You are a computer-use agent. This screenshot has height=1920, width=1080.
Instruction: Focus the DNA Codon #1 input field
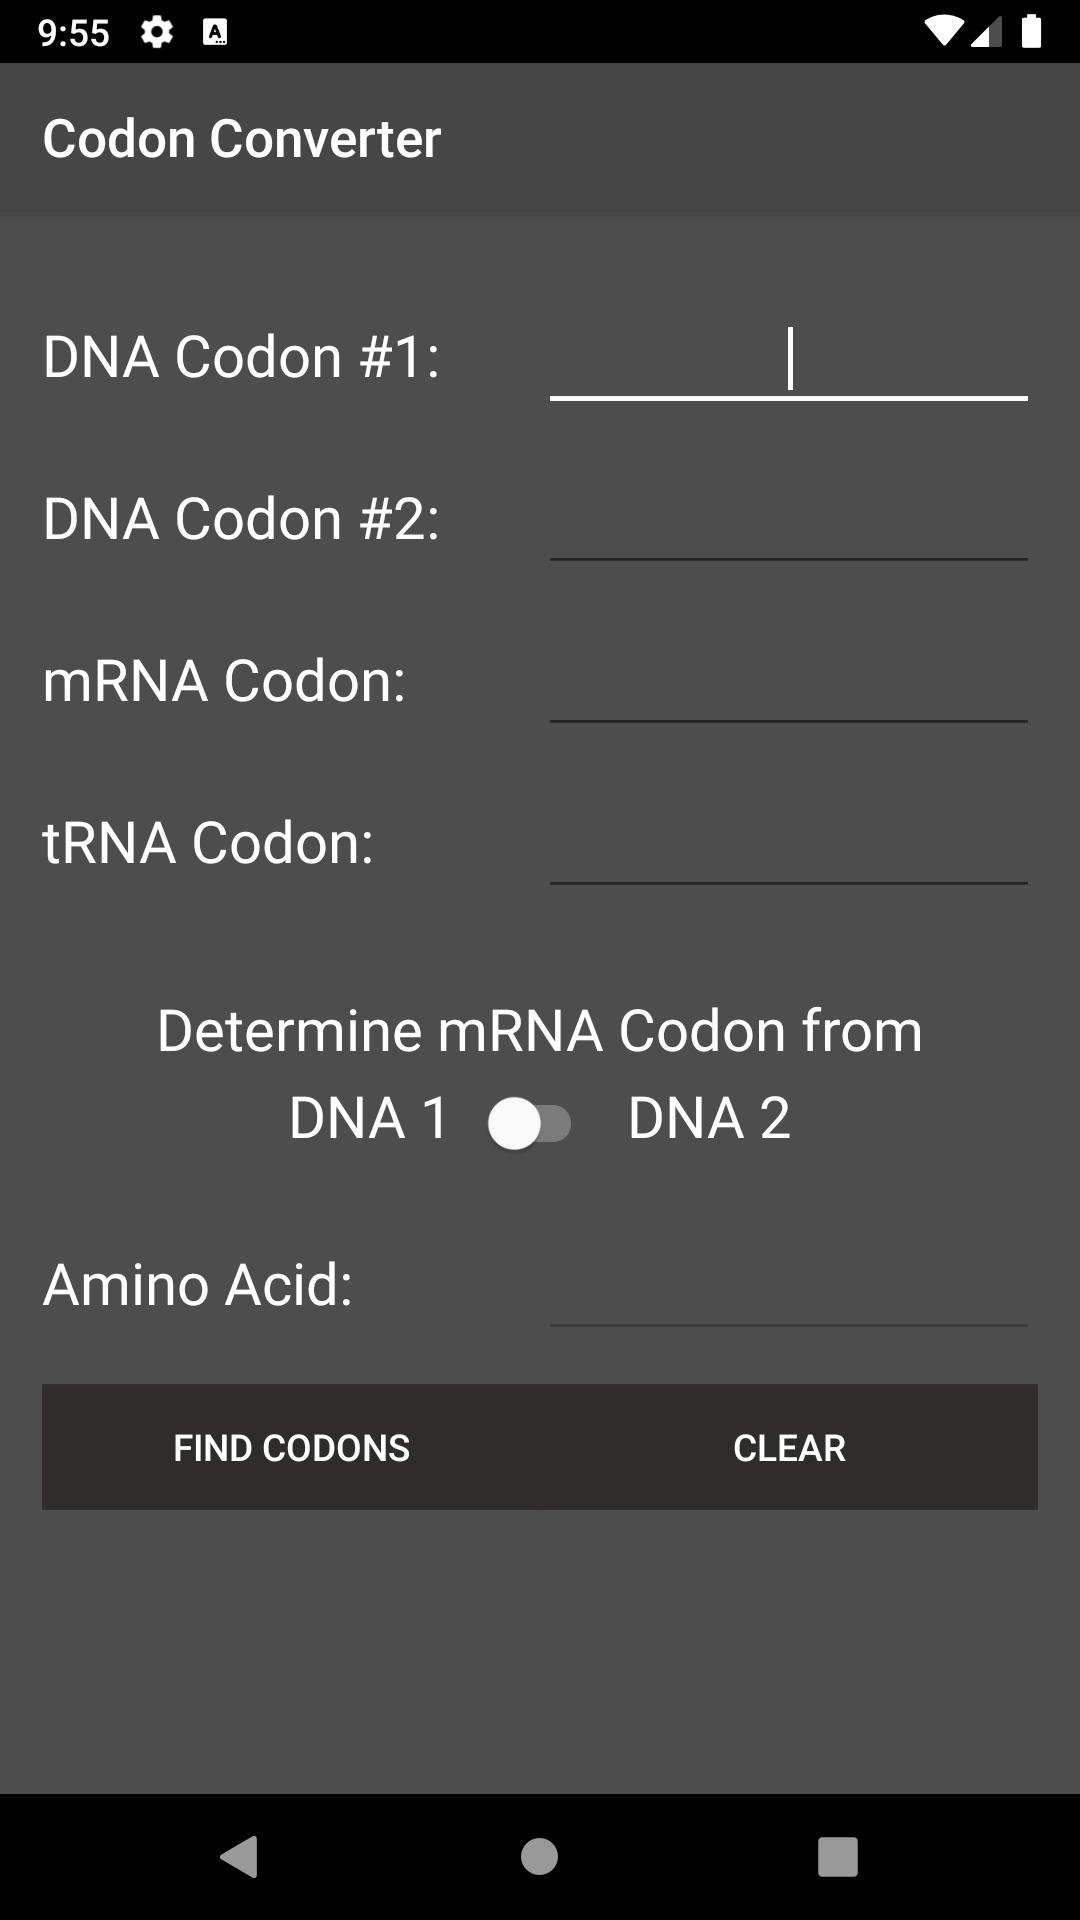click(x=789, y=358)
